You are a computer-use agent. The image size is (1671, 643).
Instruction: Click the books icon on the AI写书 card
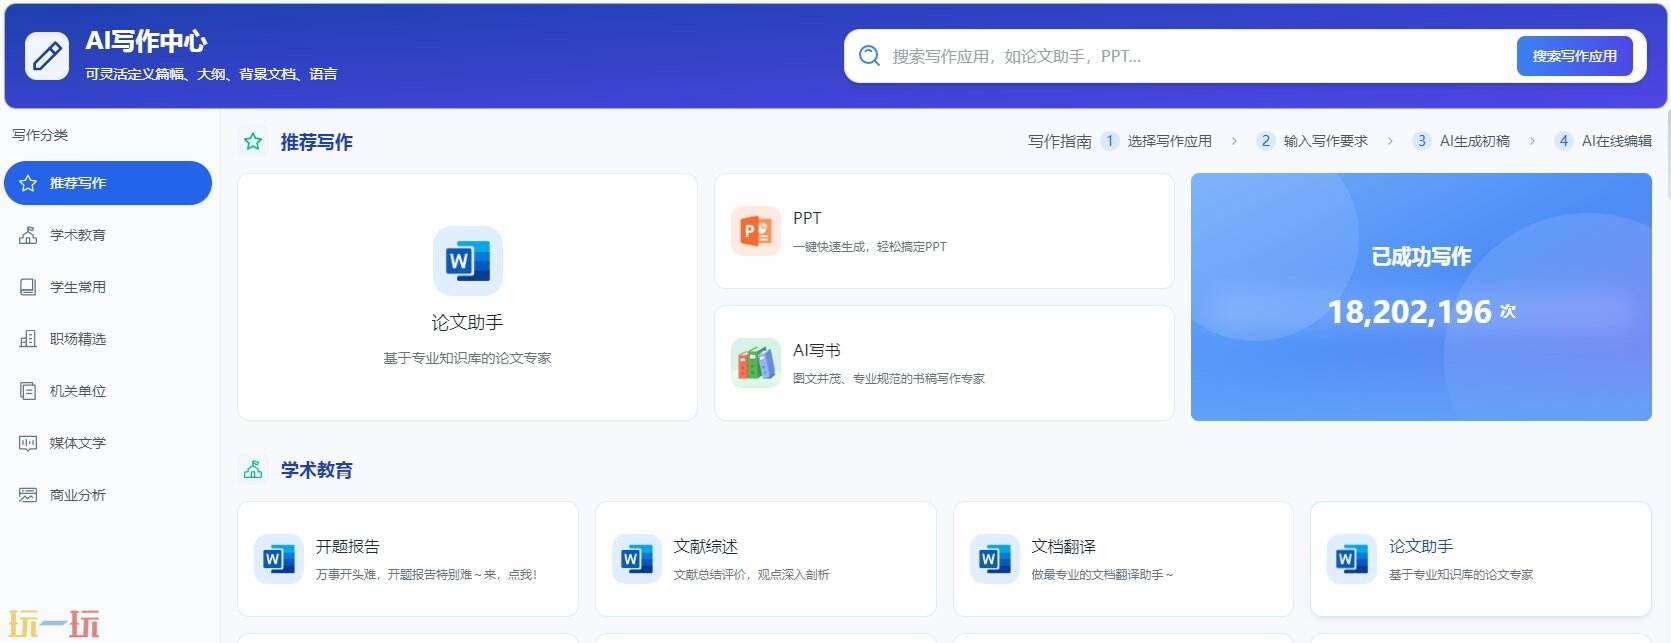click(756, 363)
